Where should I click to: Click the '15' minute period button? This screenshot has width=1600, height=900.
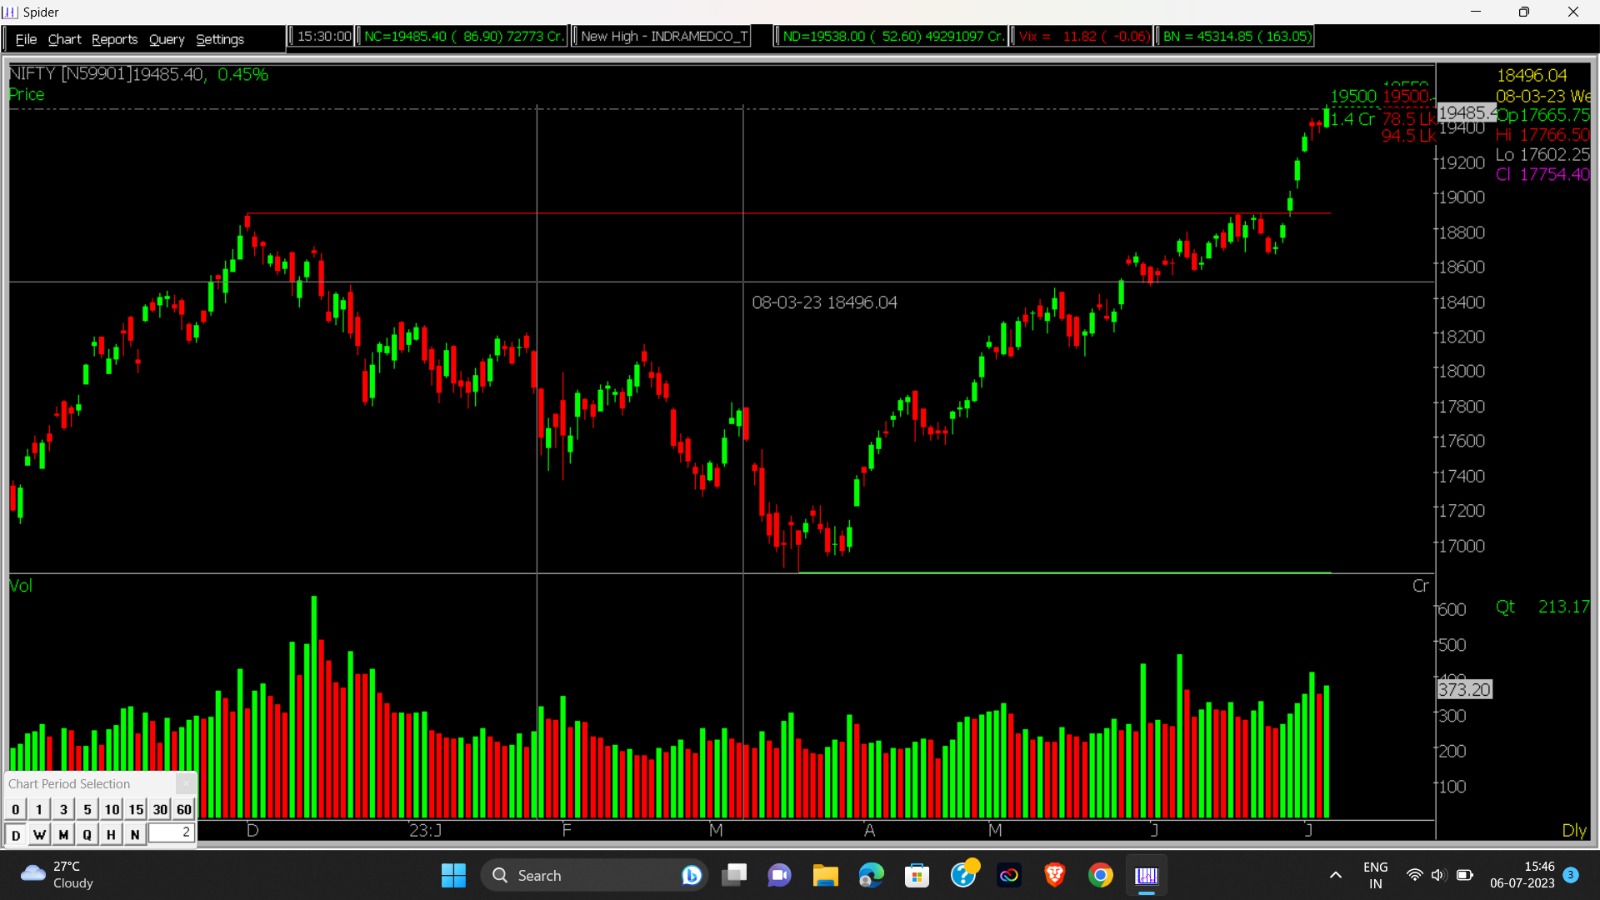pos(135,809)
